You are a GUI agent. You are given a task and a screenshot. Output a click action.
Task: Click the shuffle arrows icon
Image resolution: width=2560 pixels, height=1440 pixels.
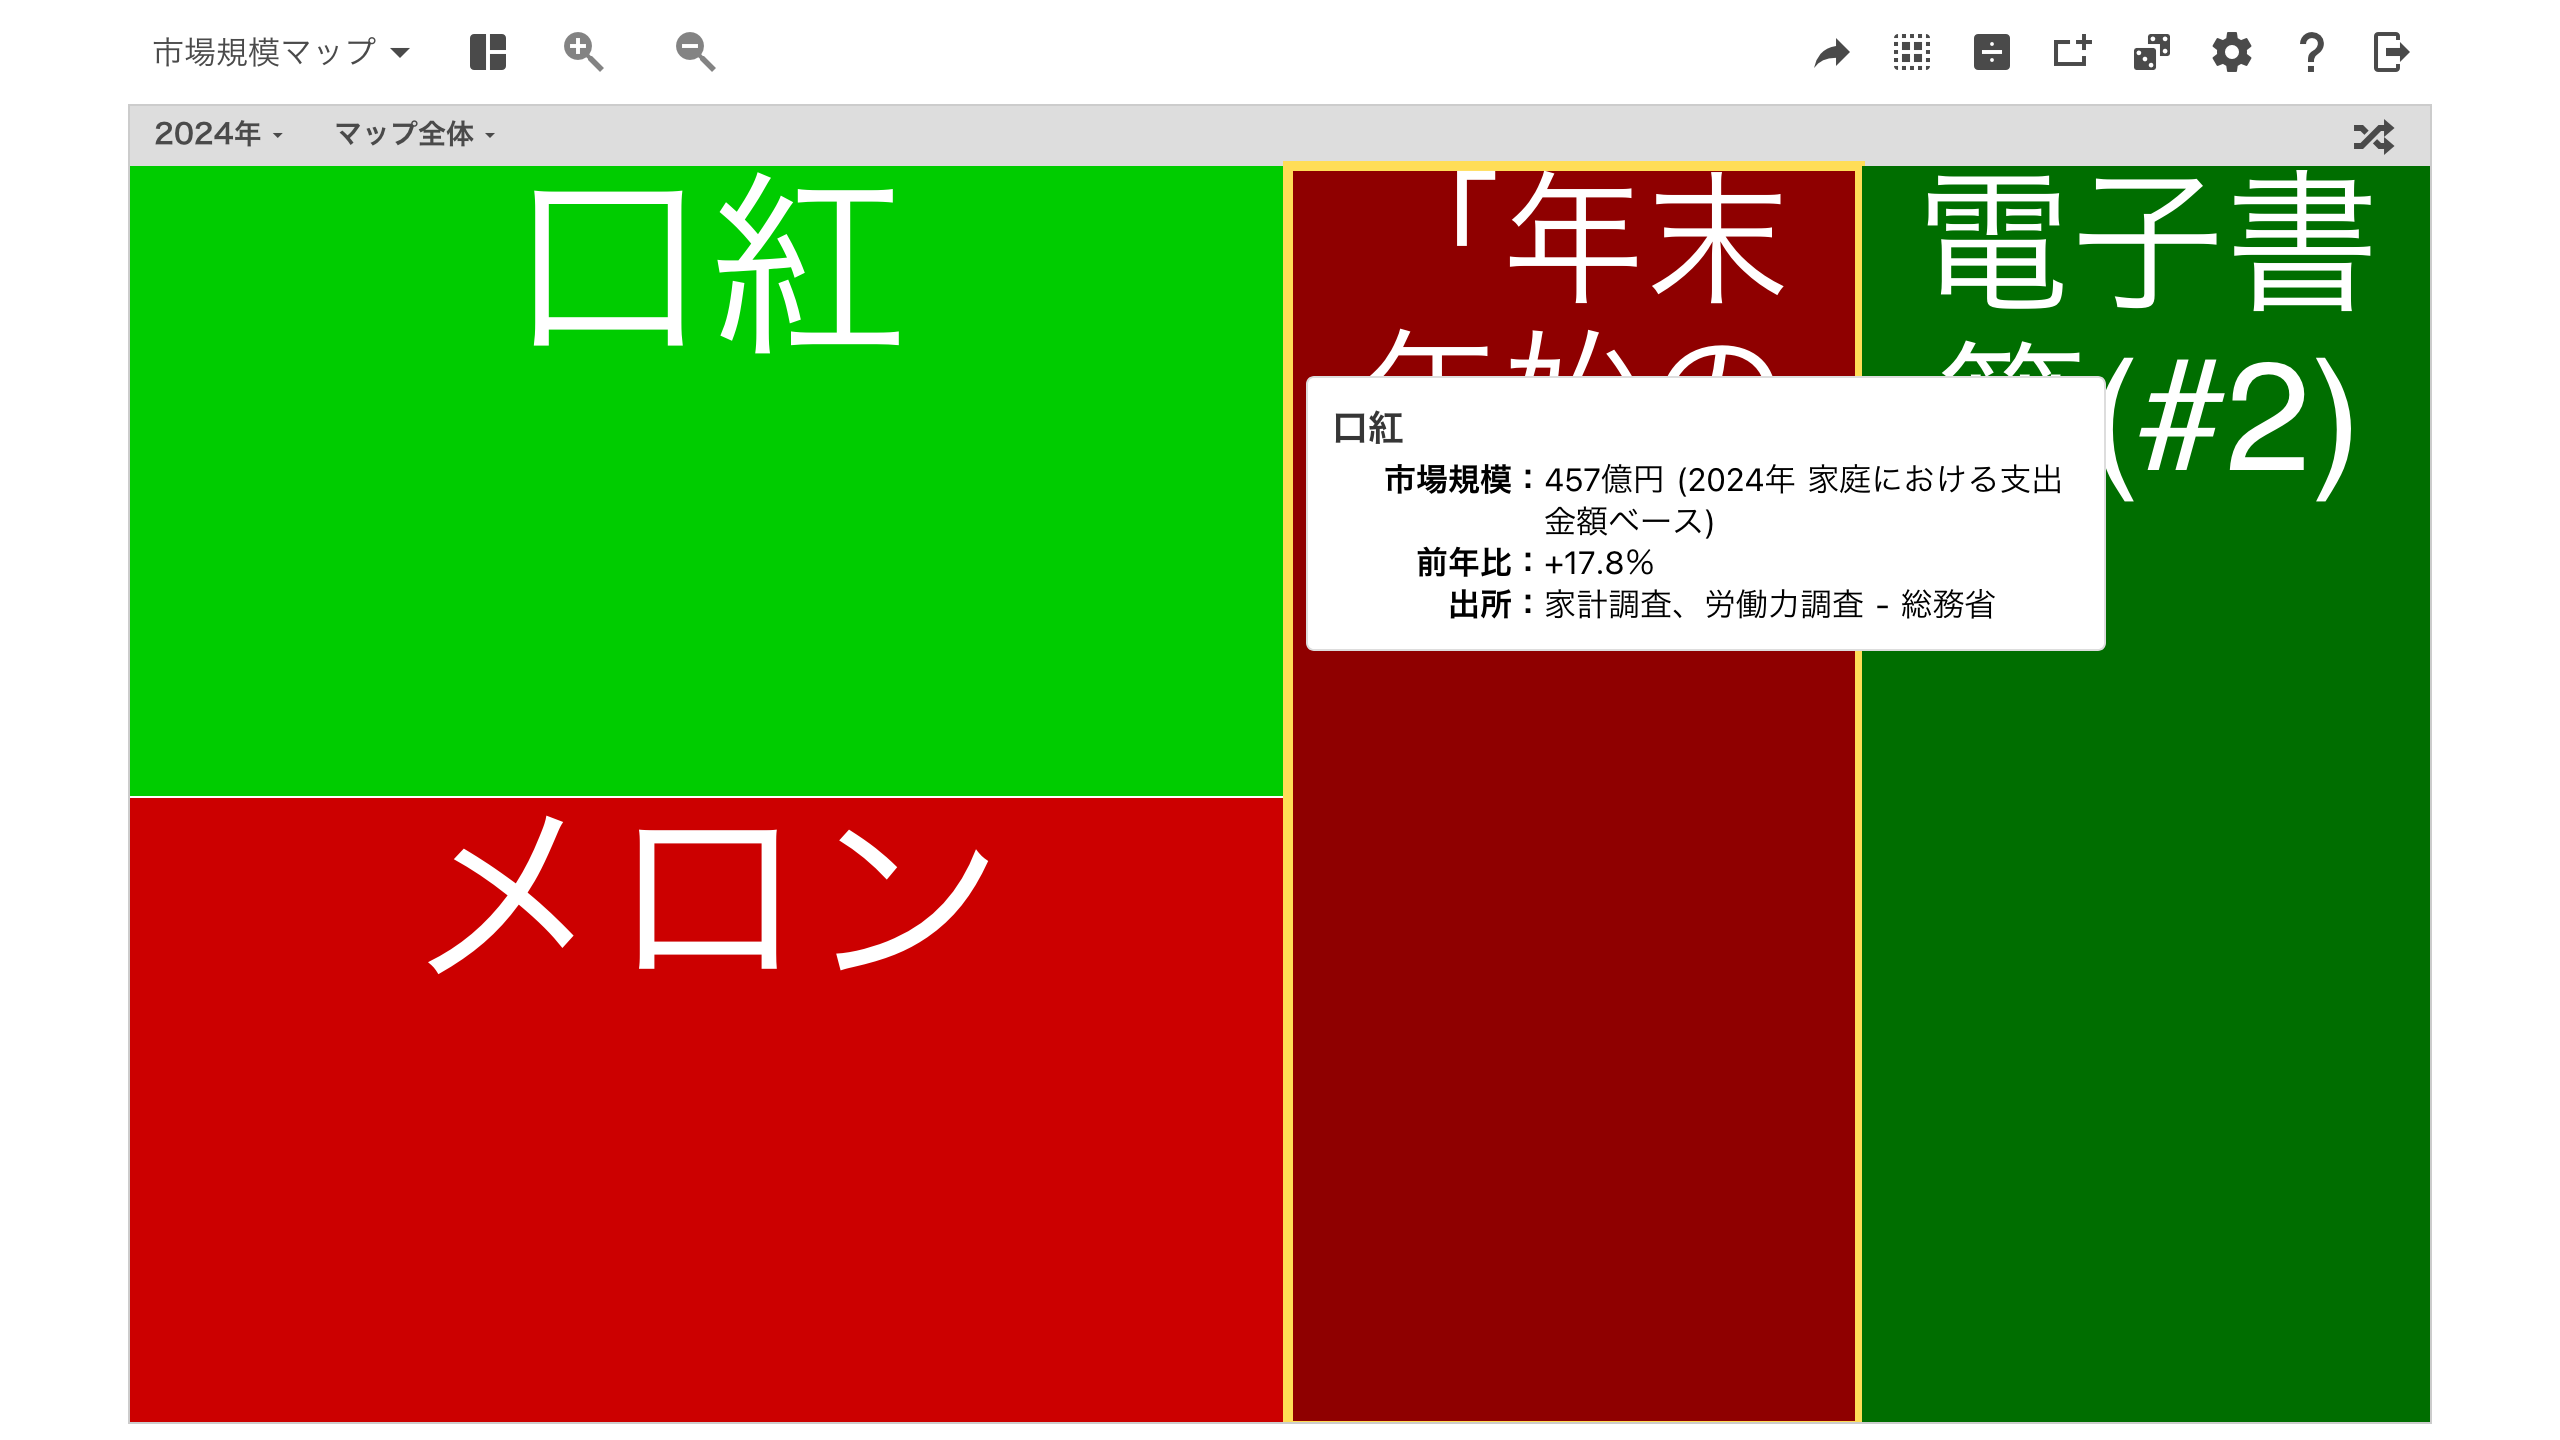(2374, 136)
